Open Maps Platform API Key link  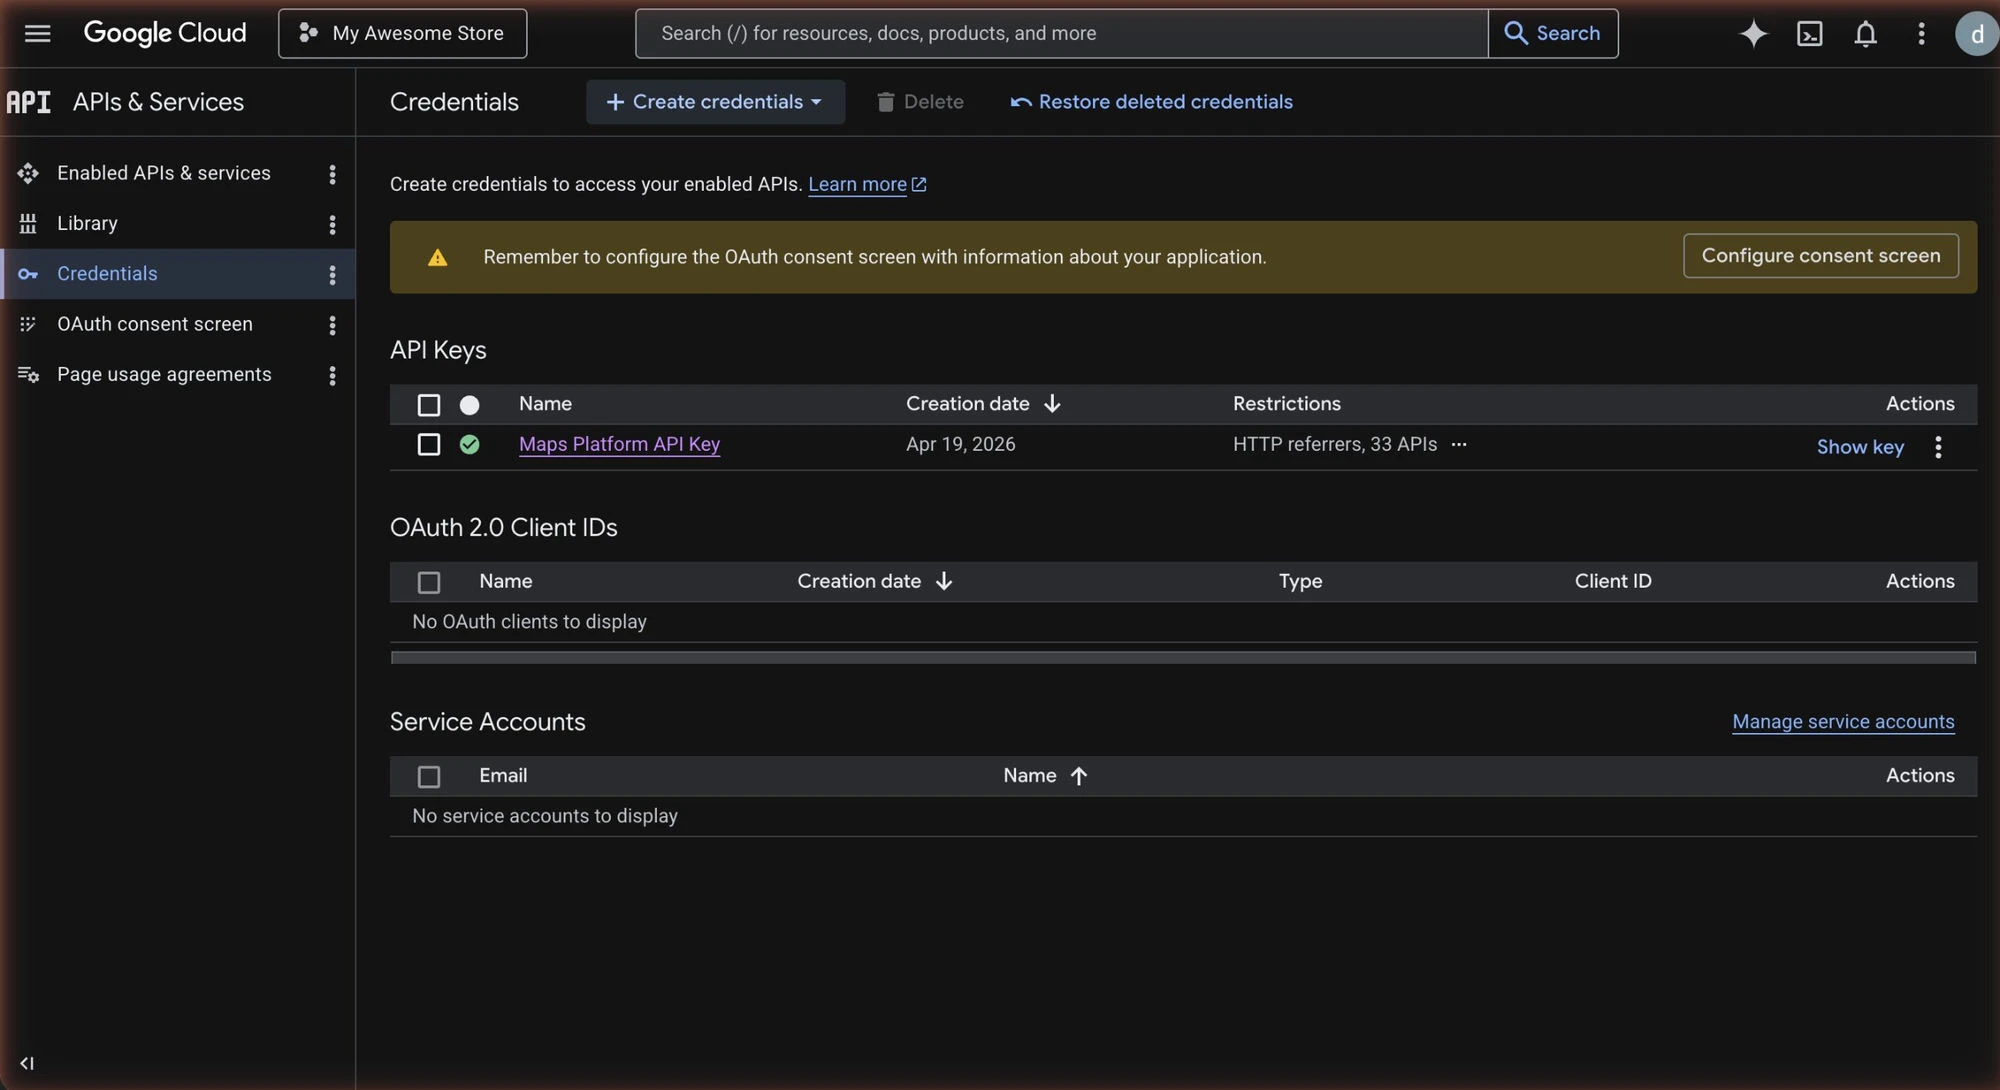(619, 444)
